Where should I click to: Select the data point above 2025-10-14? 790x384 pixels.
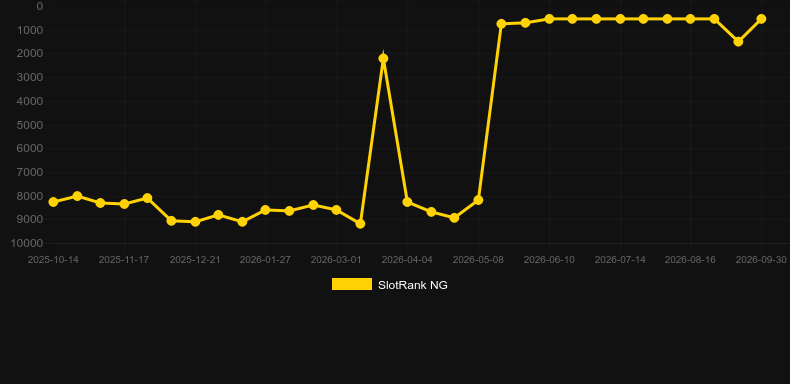pos(53,202)
